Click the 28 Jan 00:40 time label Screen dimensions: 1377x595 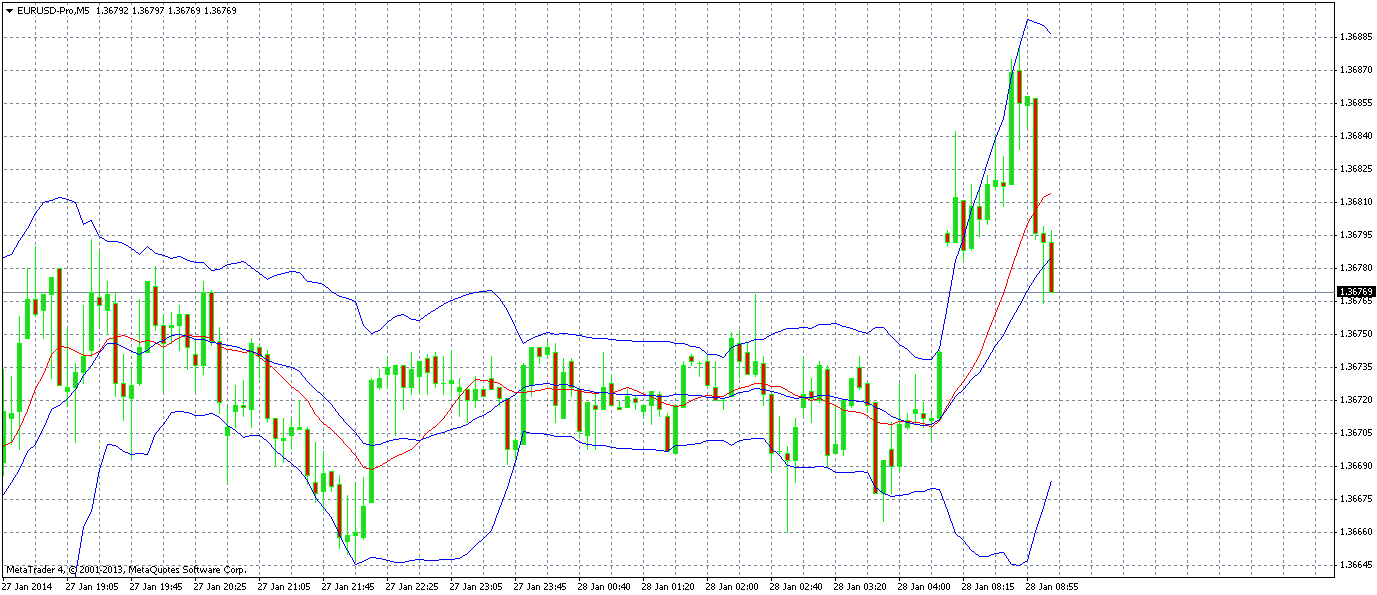tap(604, 587)
